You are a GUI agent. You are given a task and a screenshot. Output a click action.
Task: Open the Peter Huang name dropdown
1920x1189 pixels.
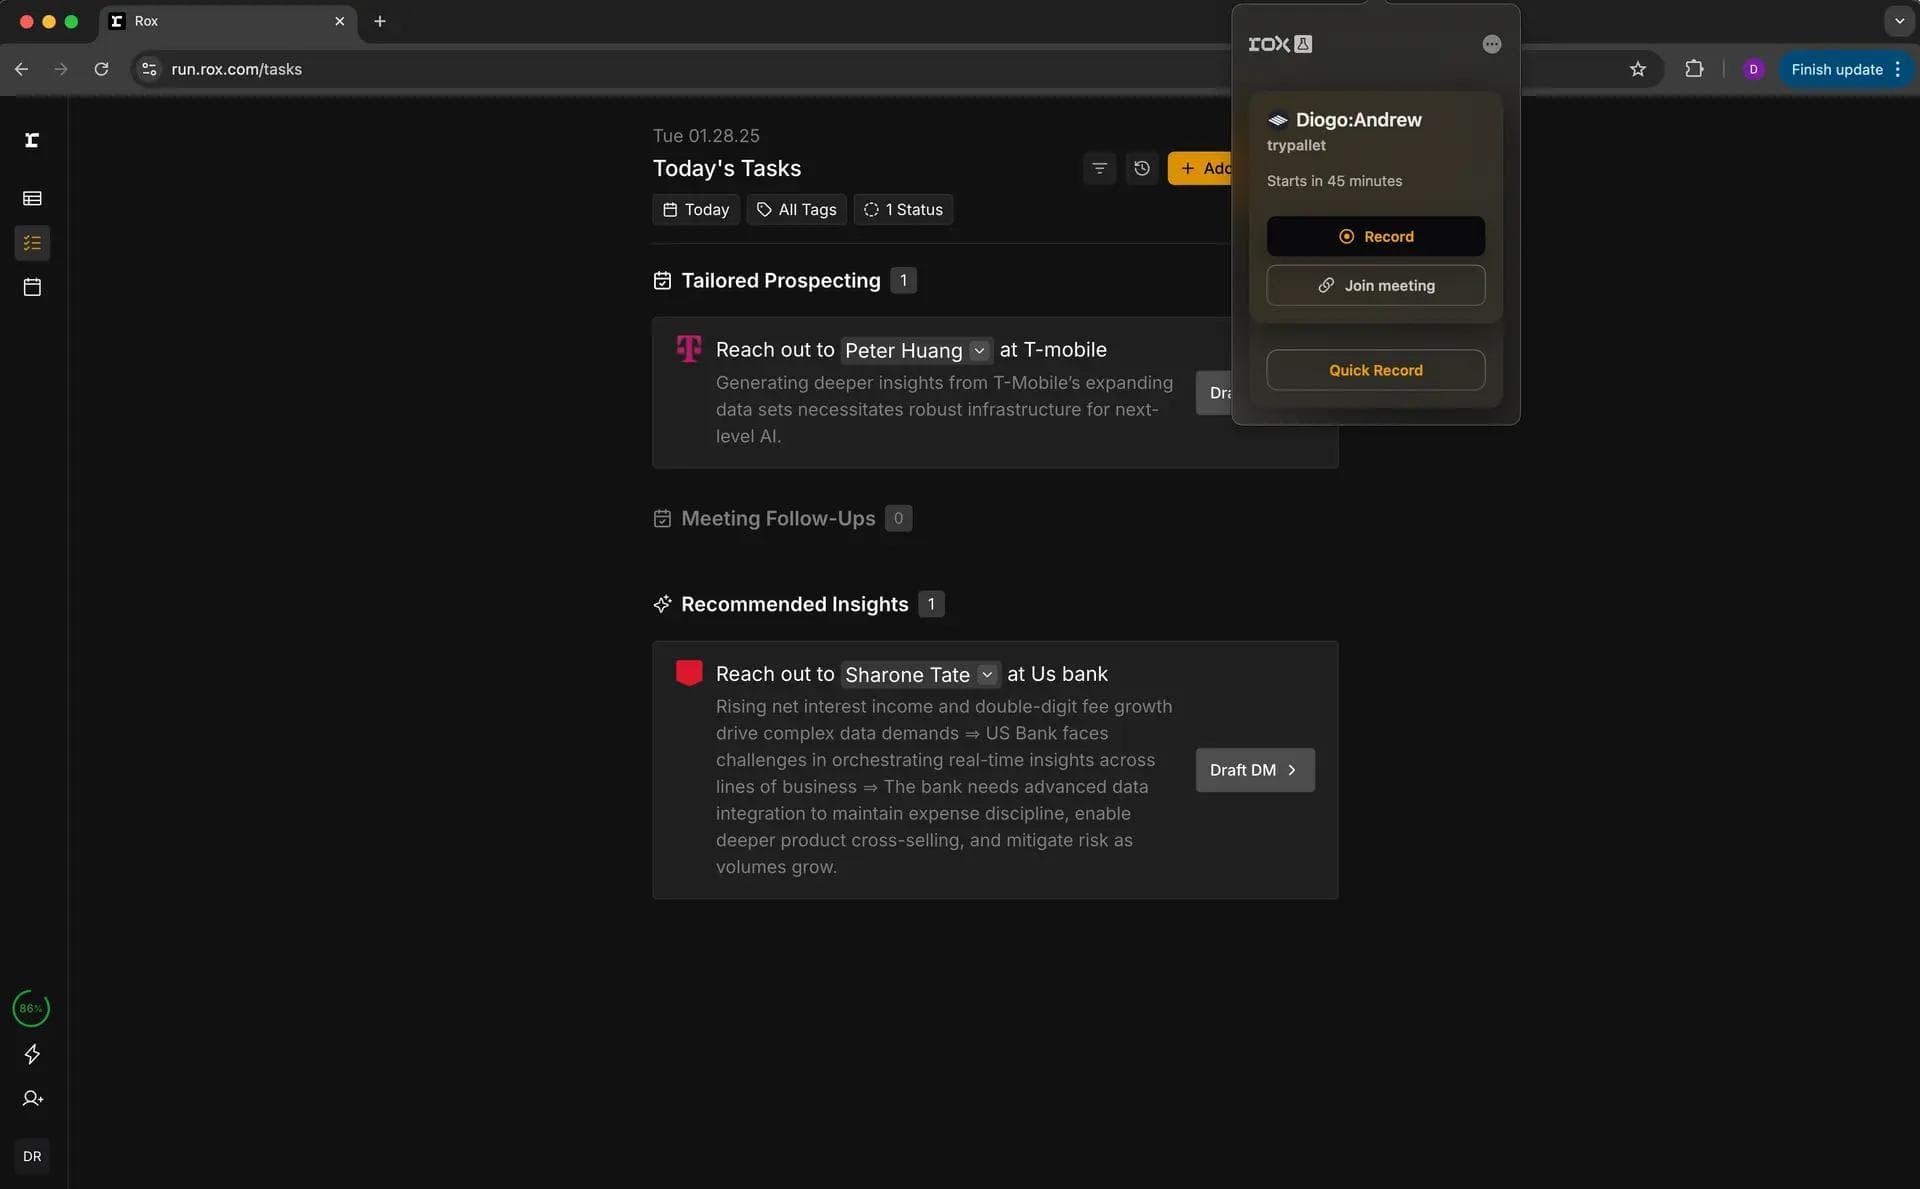979,350
